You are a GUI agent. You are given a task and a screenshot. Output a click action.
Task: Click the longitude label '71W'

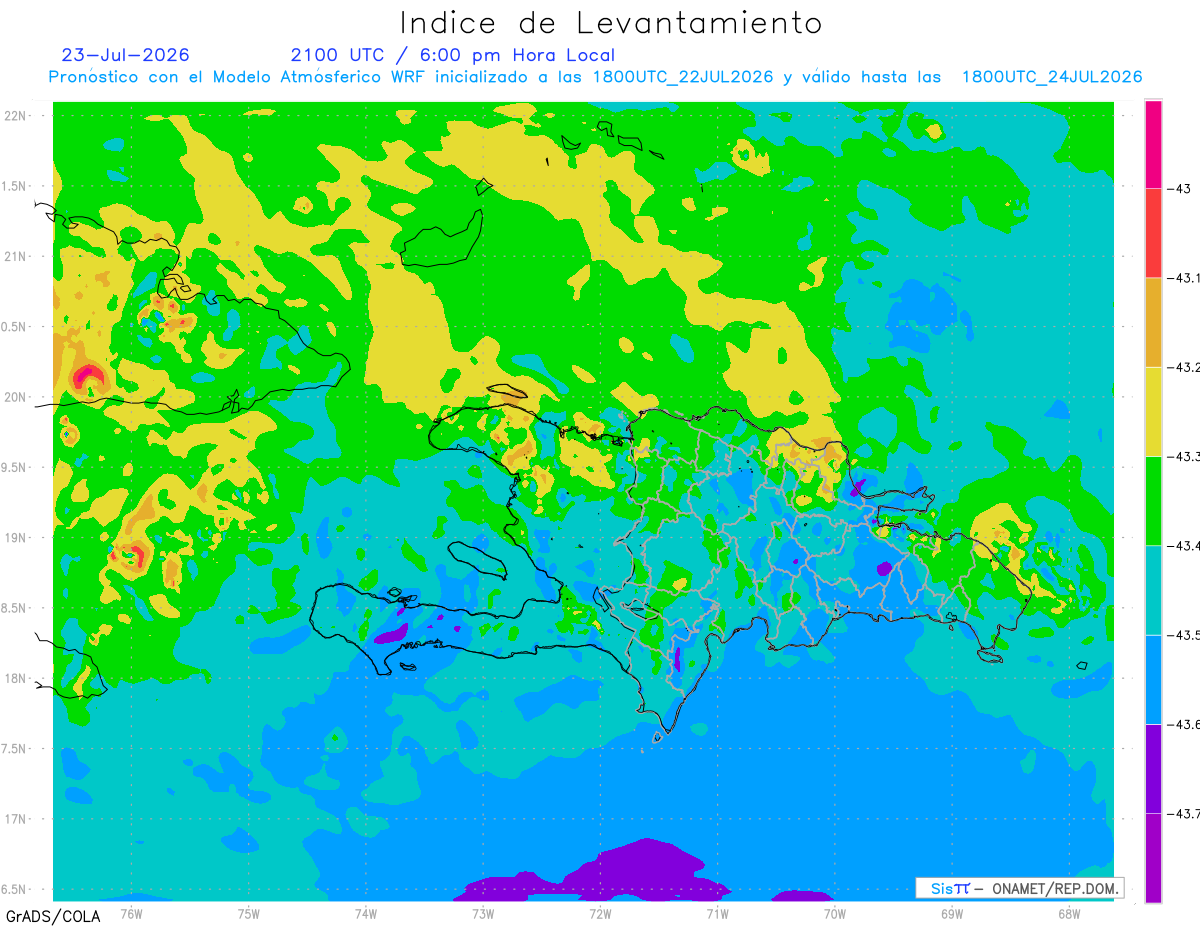pyautogui.click(x=717, y=912)
